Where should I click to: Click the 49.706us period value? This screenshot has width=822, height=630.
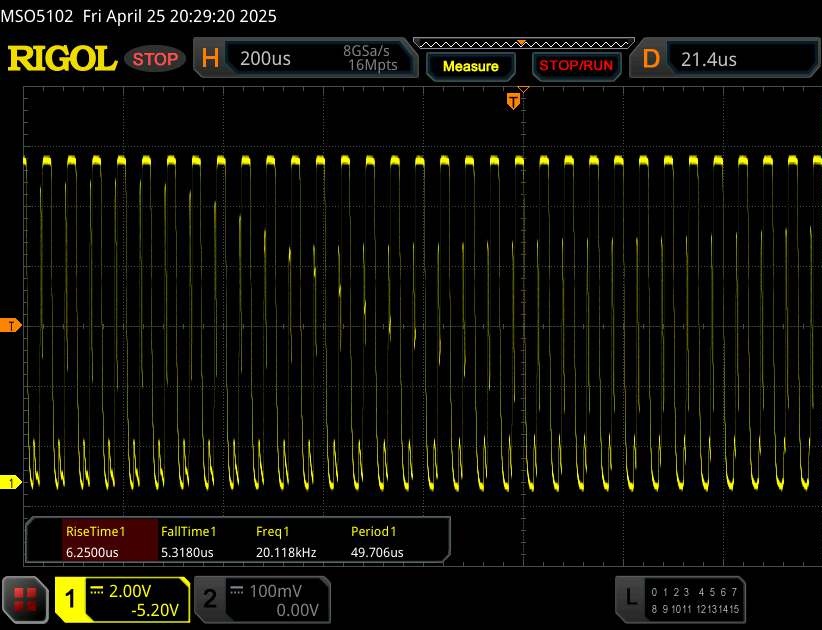[377, 552]
